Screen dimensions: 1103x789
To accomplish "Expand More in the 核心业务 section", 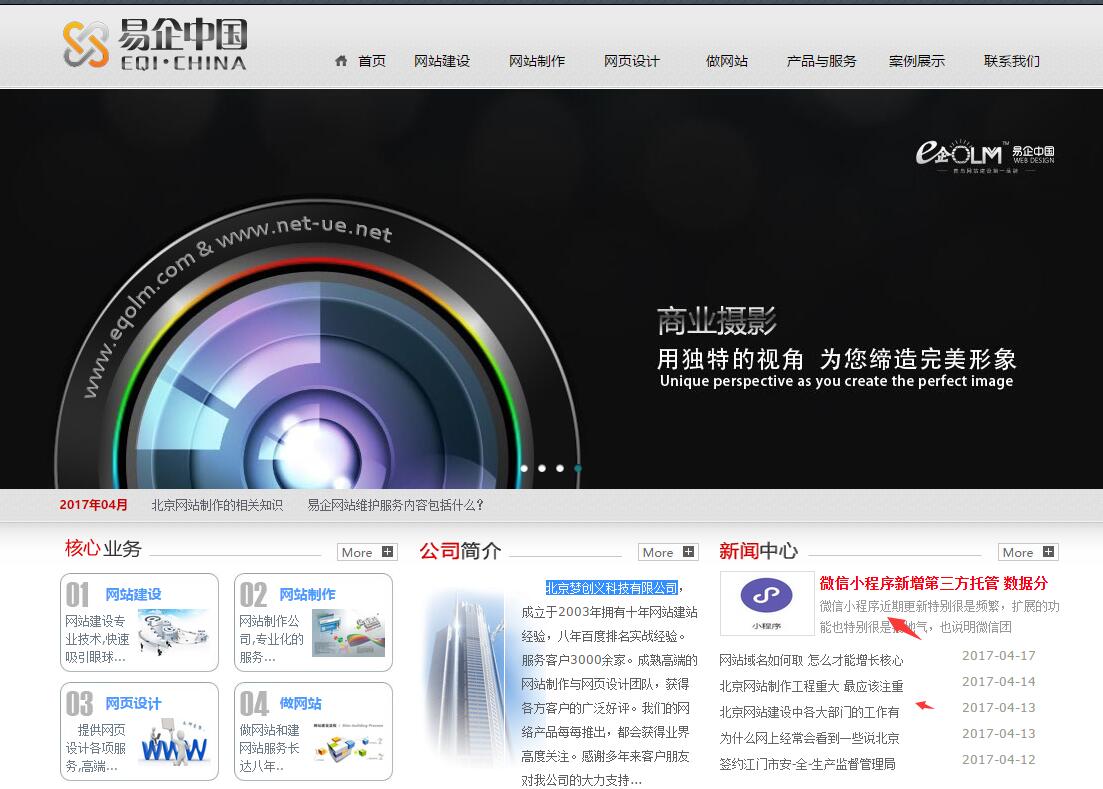I will (x=367, y=552).
